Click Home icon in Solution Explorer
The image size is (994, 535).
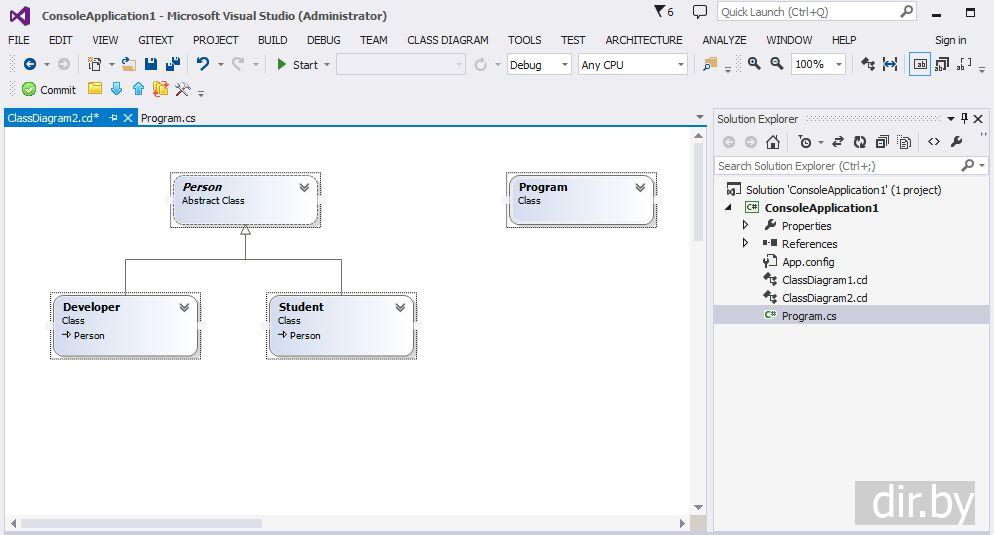click(x=772, y=142)
